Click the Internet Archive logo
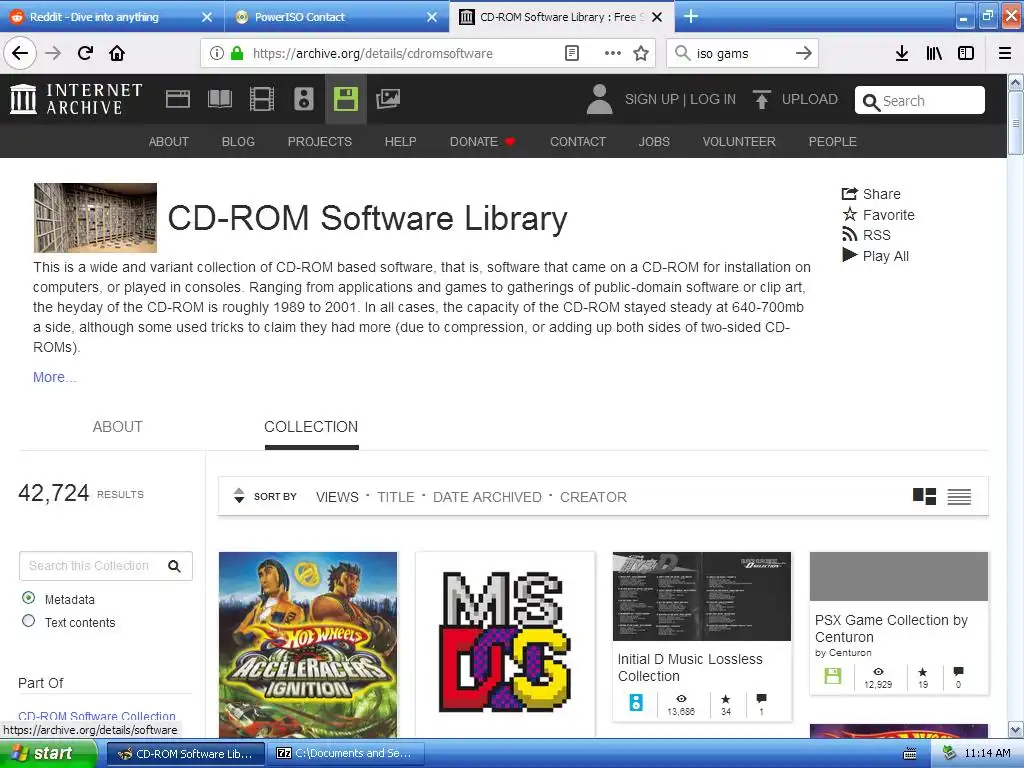Image resolution: width=1024 pixels, height=768 pixels. tap(76, 99)
